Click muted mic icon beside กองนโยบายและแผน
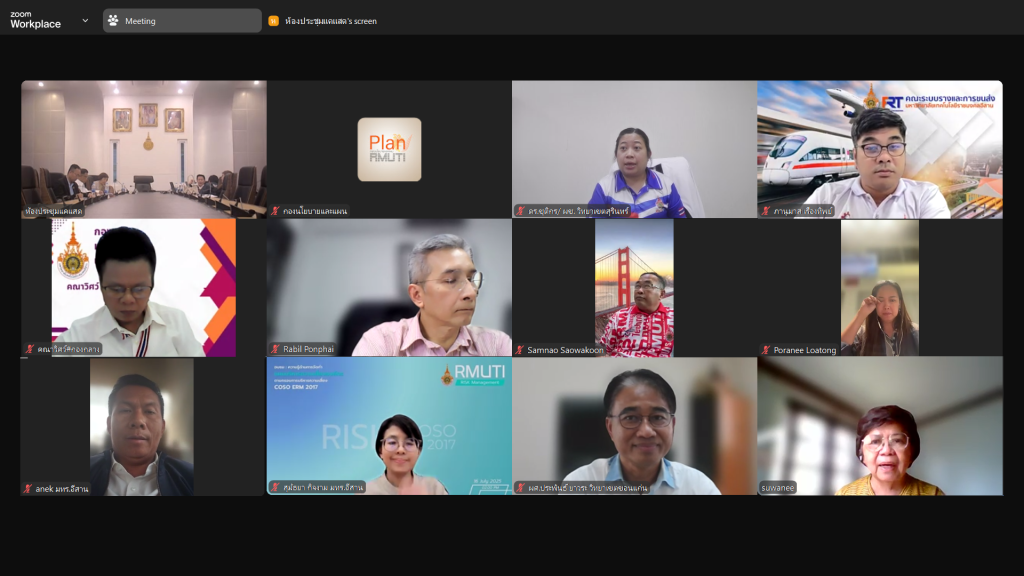1024x576 pixels. tap(275, 211)
